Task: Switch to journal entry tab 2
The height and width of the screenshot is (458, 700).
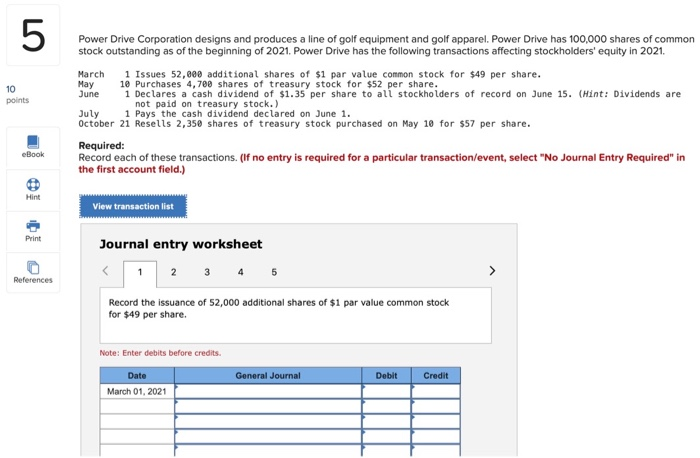Action: click(x=173, y=272)
